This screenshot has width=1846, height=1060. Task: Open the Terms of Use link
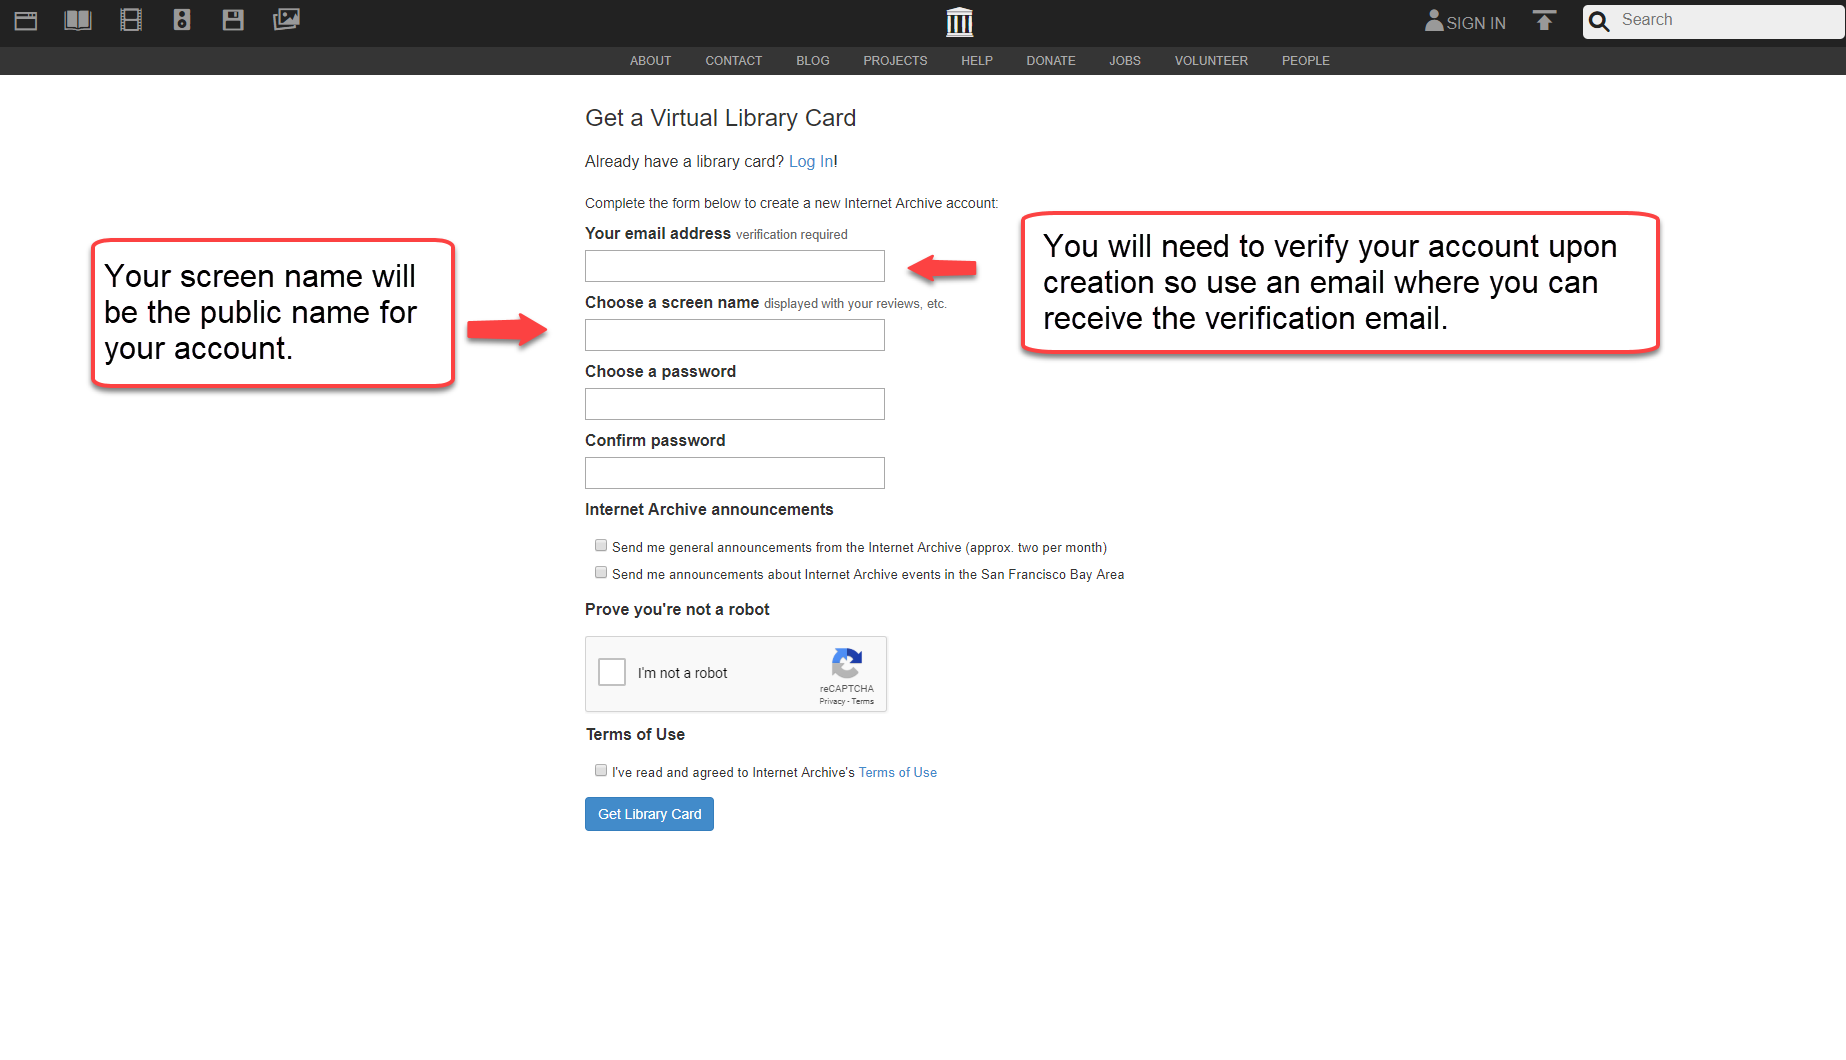coord(897,773)
